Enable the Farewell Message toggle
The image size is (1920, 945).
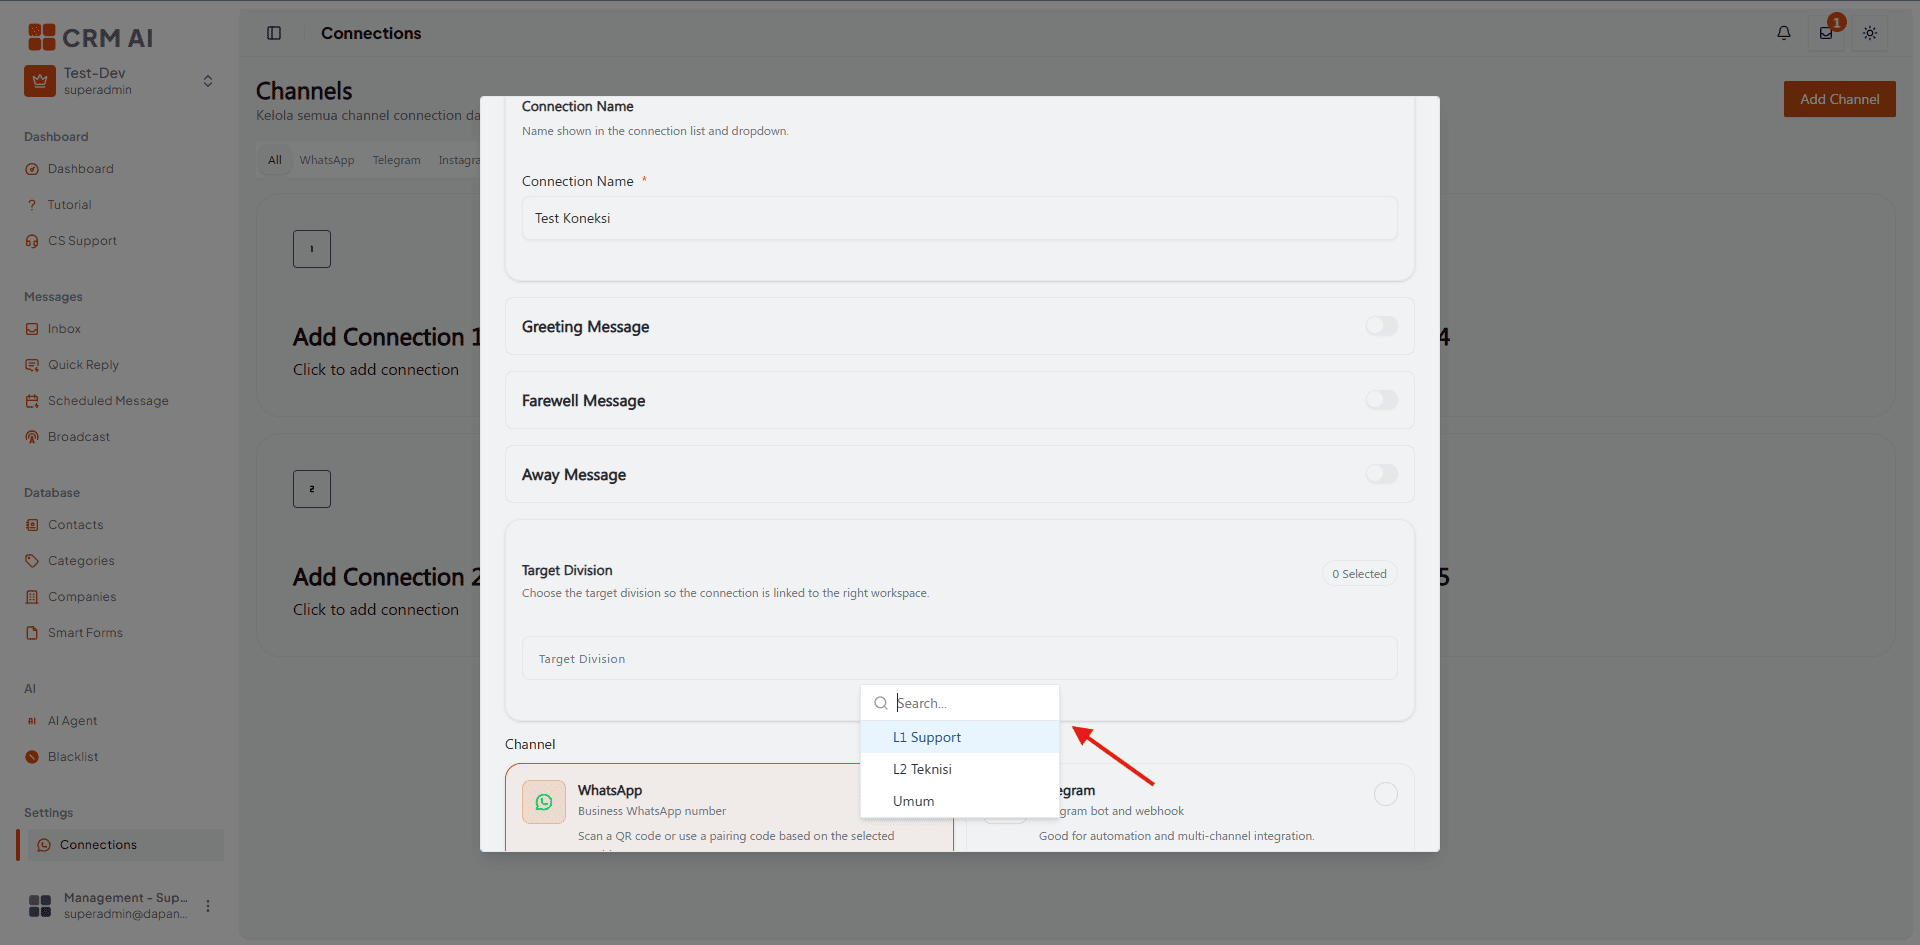pos(1382,400)
